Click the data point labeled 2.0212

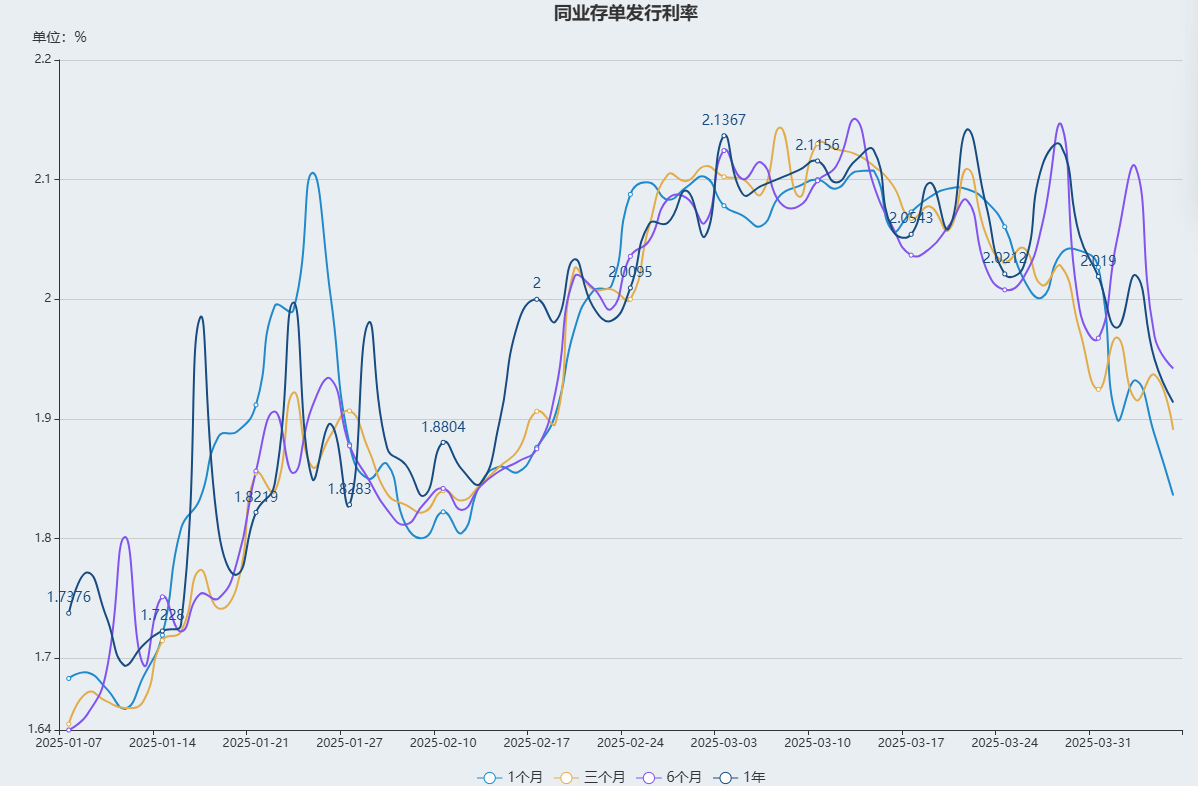tap(1005, 274)
